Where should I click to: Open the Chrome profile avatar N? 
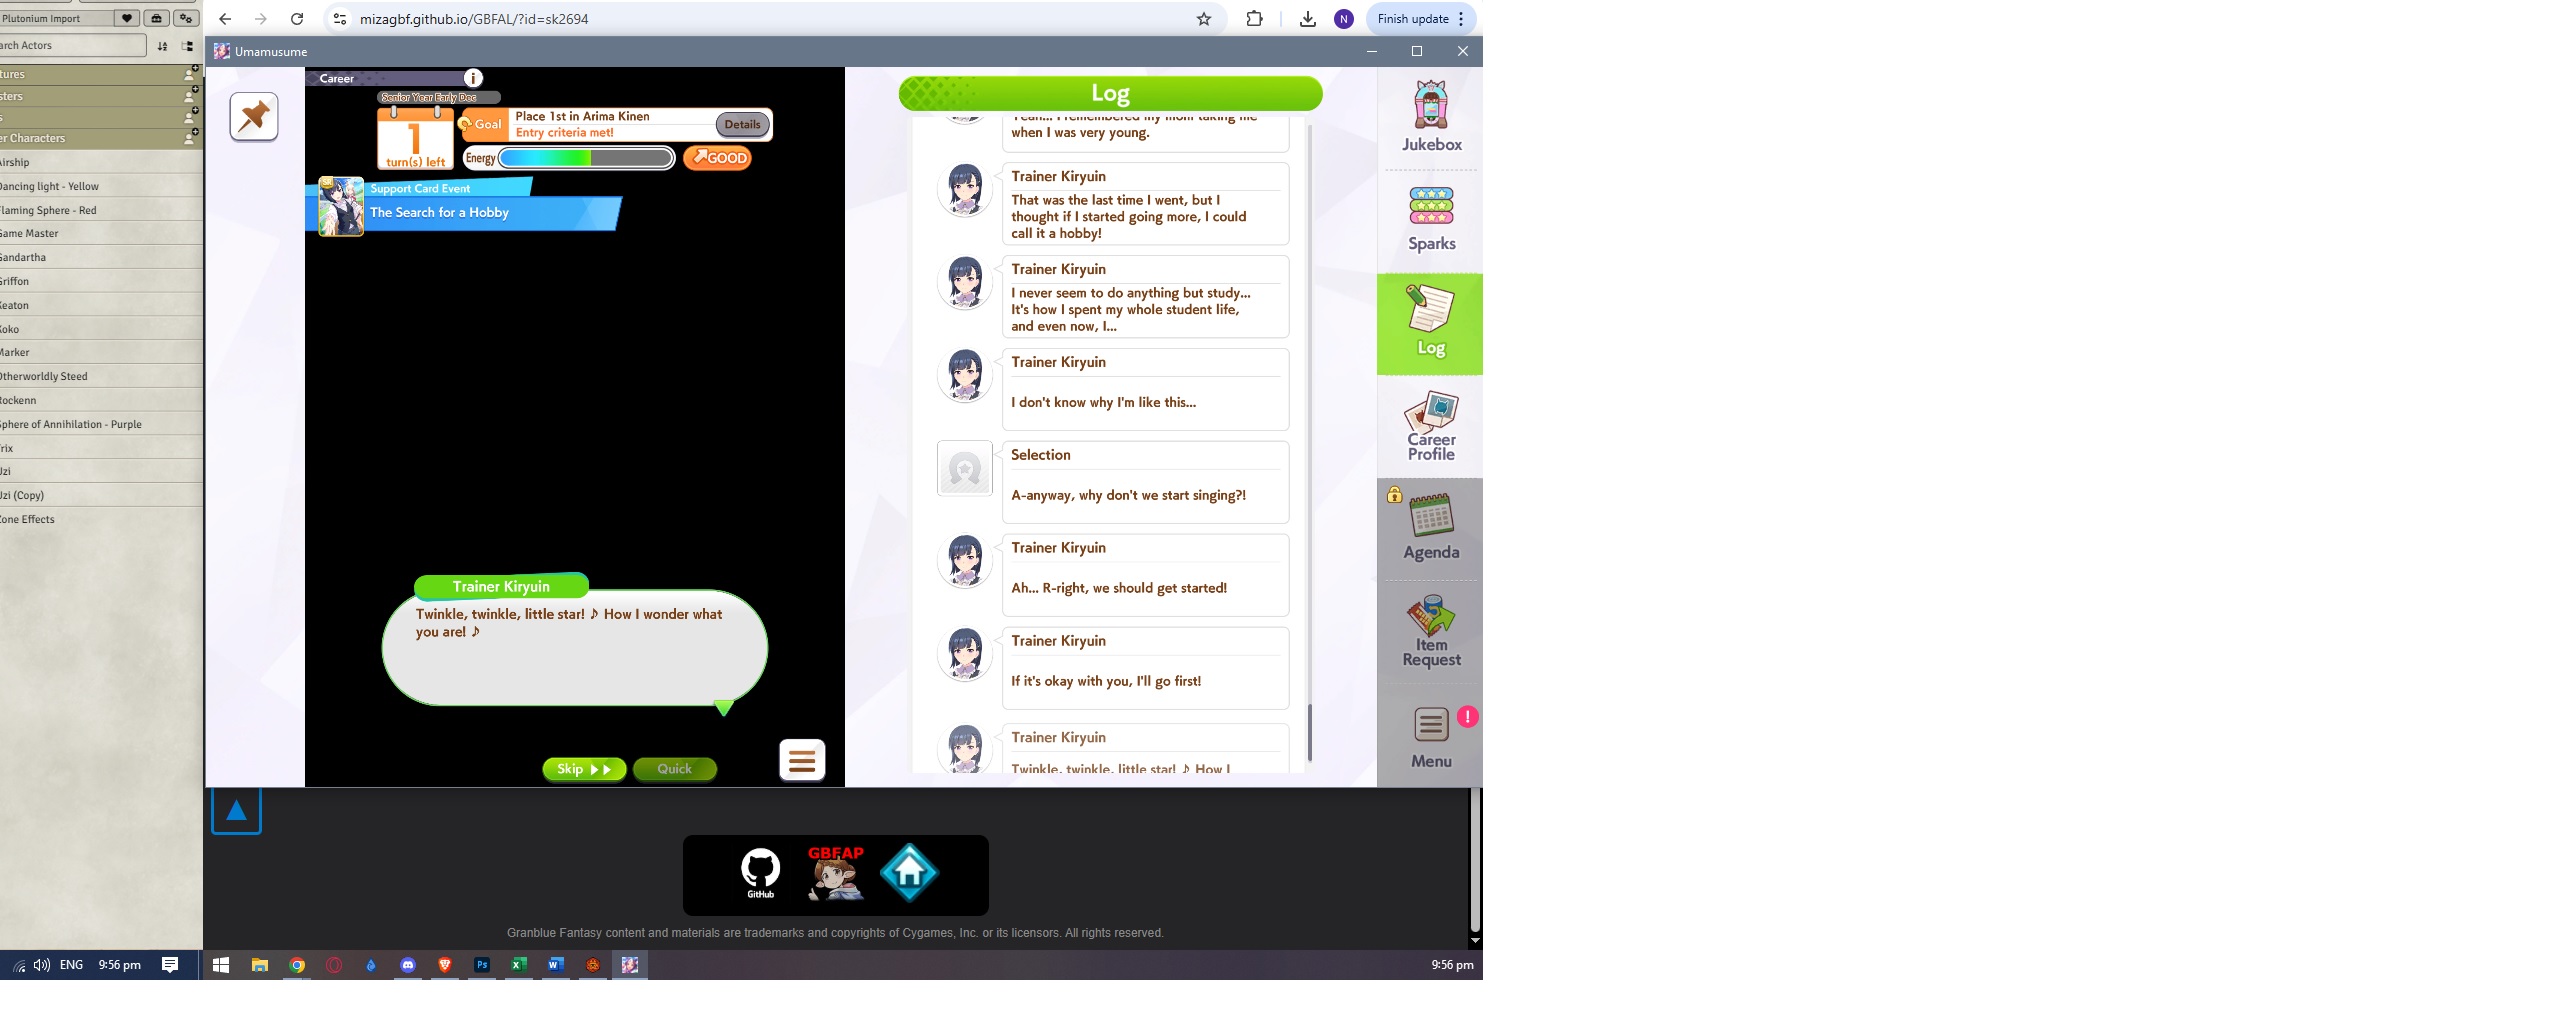(1344, 19)
